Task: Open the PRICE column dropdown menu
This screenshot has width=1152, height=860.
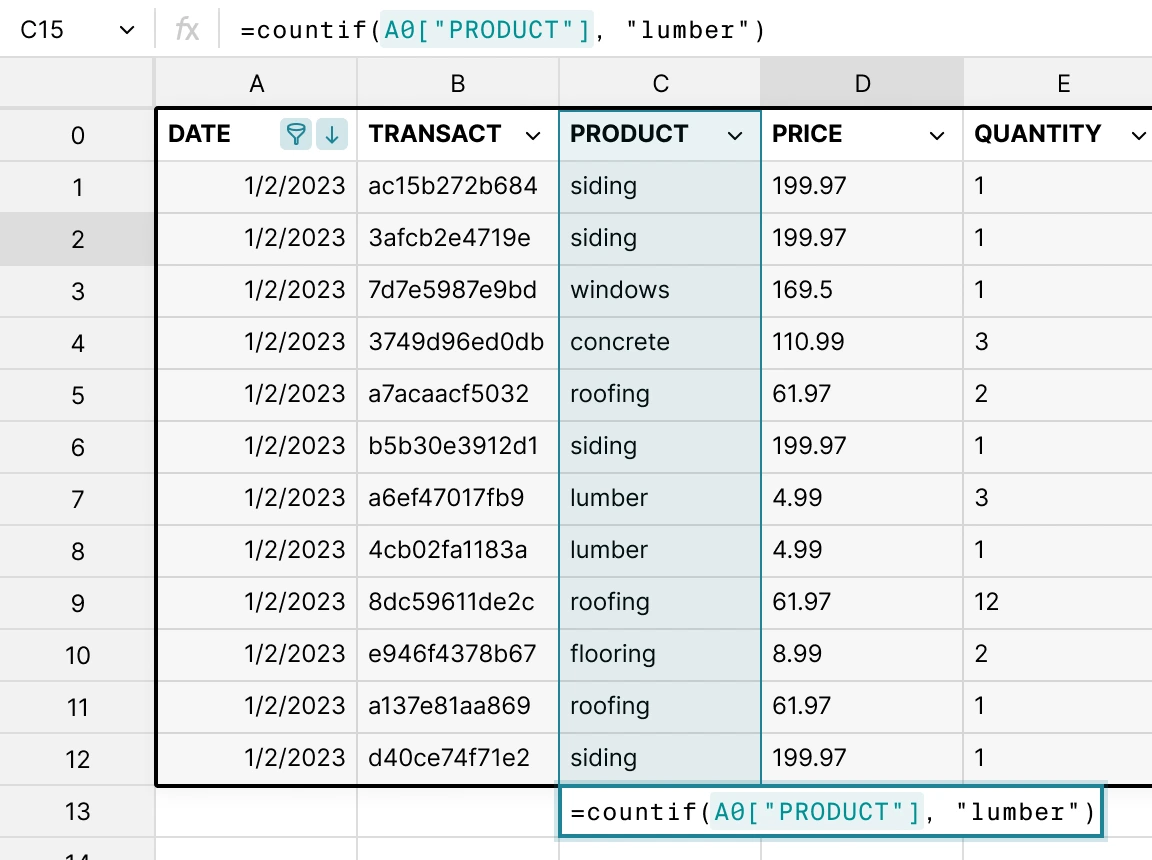Action: [937, 136]
